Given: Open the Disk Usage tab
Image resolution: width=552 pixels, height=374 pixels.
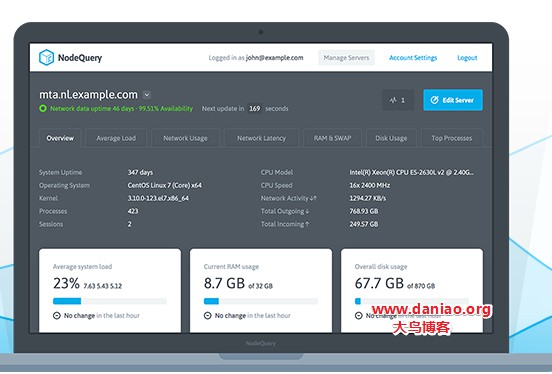Looking at the screenshot, I should [391, 138].
